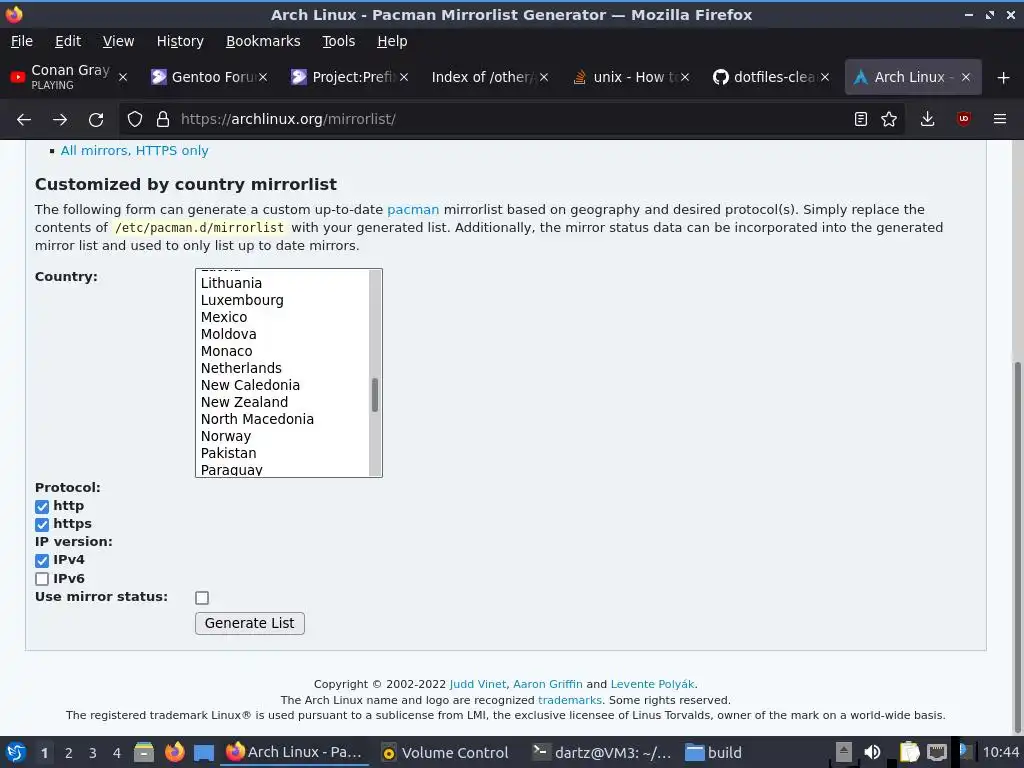
Task: Go back to the previous page
Action: (24, 120)
